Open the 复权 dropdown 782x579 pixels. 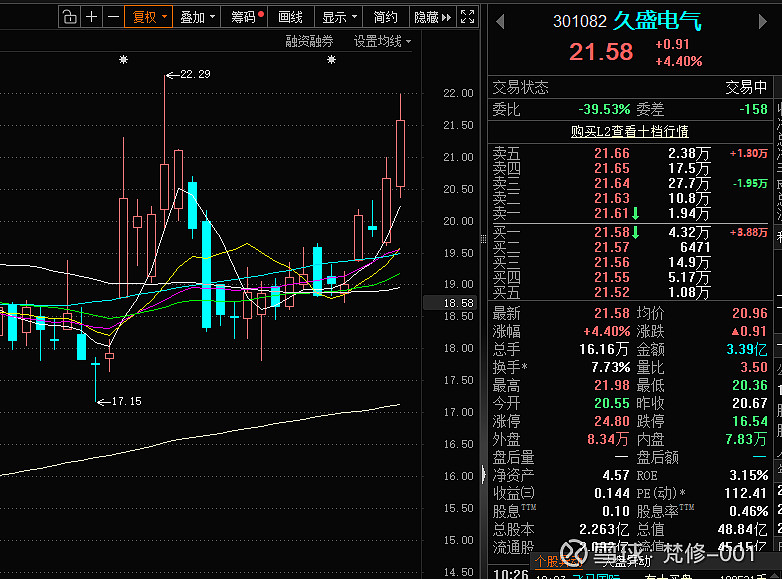[149, 17]
